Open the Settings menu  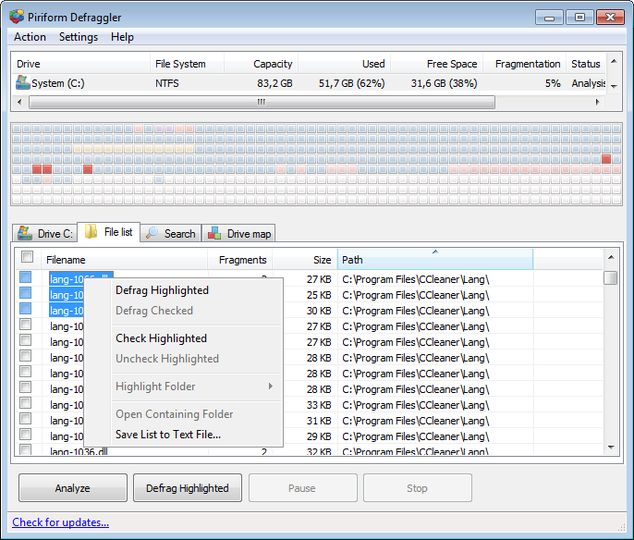(x=78, y=37)
